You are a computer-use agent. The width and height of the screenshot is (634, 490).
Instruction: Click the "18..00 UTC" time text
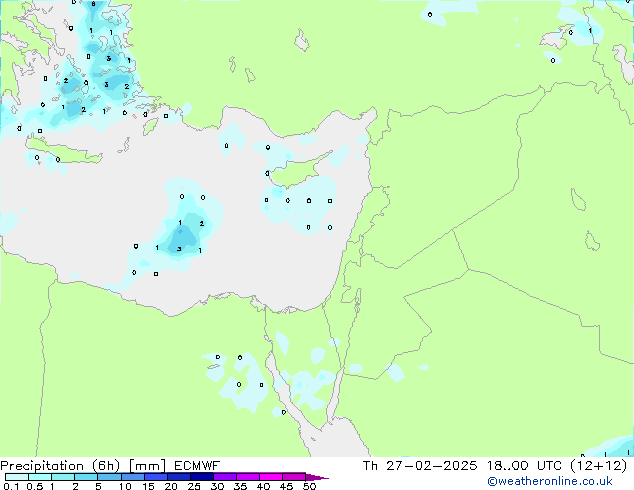(525, 466)
